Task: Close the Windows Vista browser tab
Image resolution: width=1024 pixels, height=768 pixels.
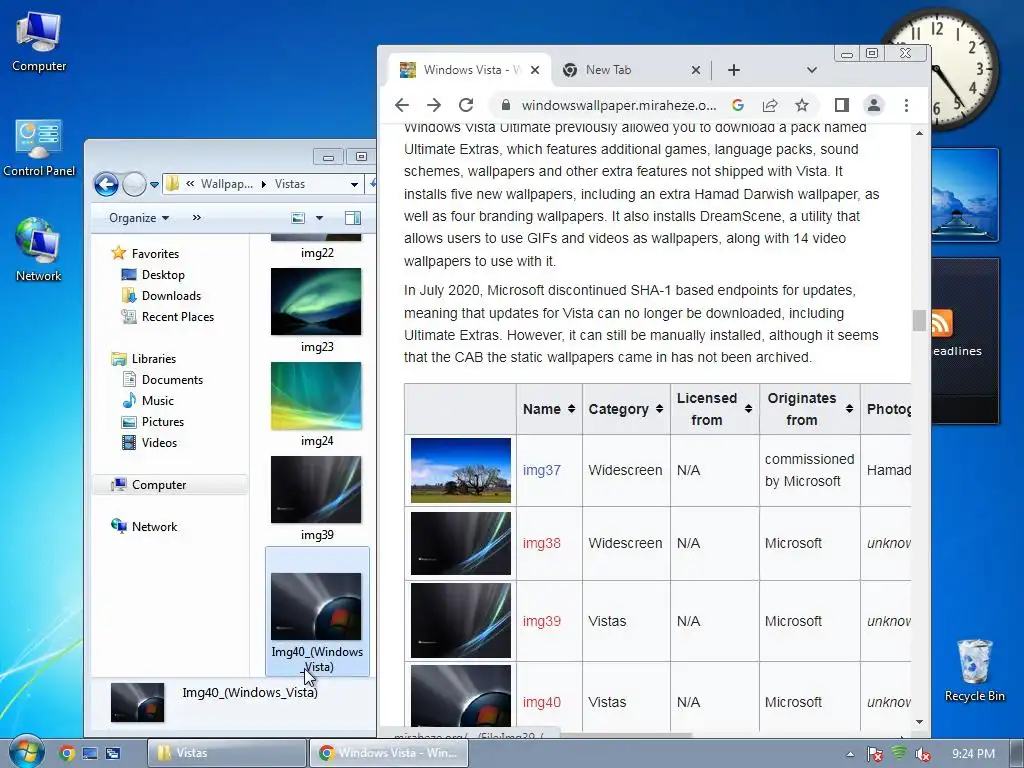Action: pos(535,70)
